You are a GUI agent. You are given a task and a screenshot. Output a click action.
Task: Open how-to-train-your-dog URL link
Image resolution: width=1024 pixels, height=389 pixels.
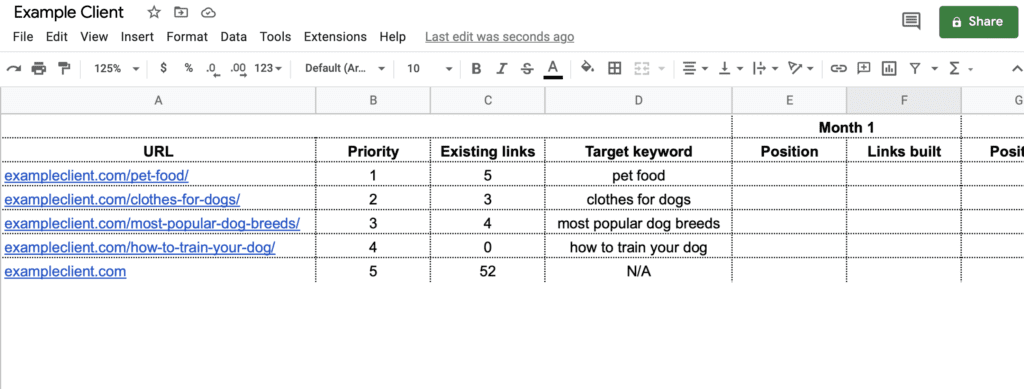(140, 247)
